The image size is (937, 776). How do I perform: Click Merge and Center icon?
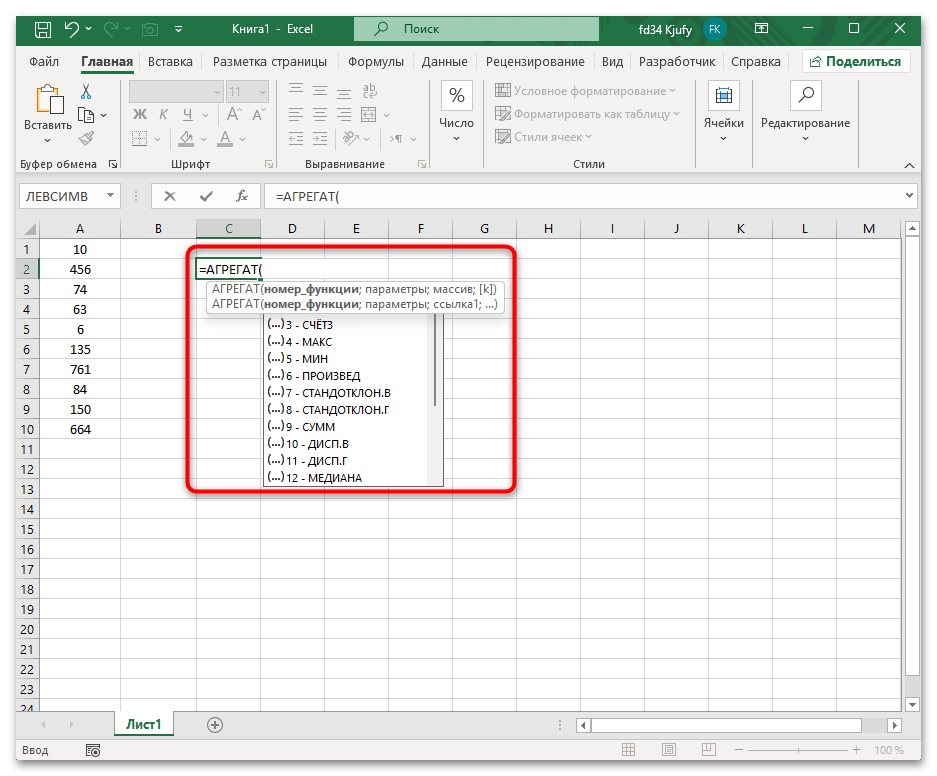[x=369, y=115]
